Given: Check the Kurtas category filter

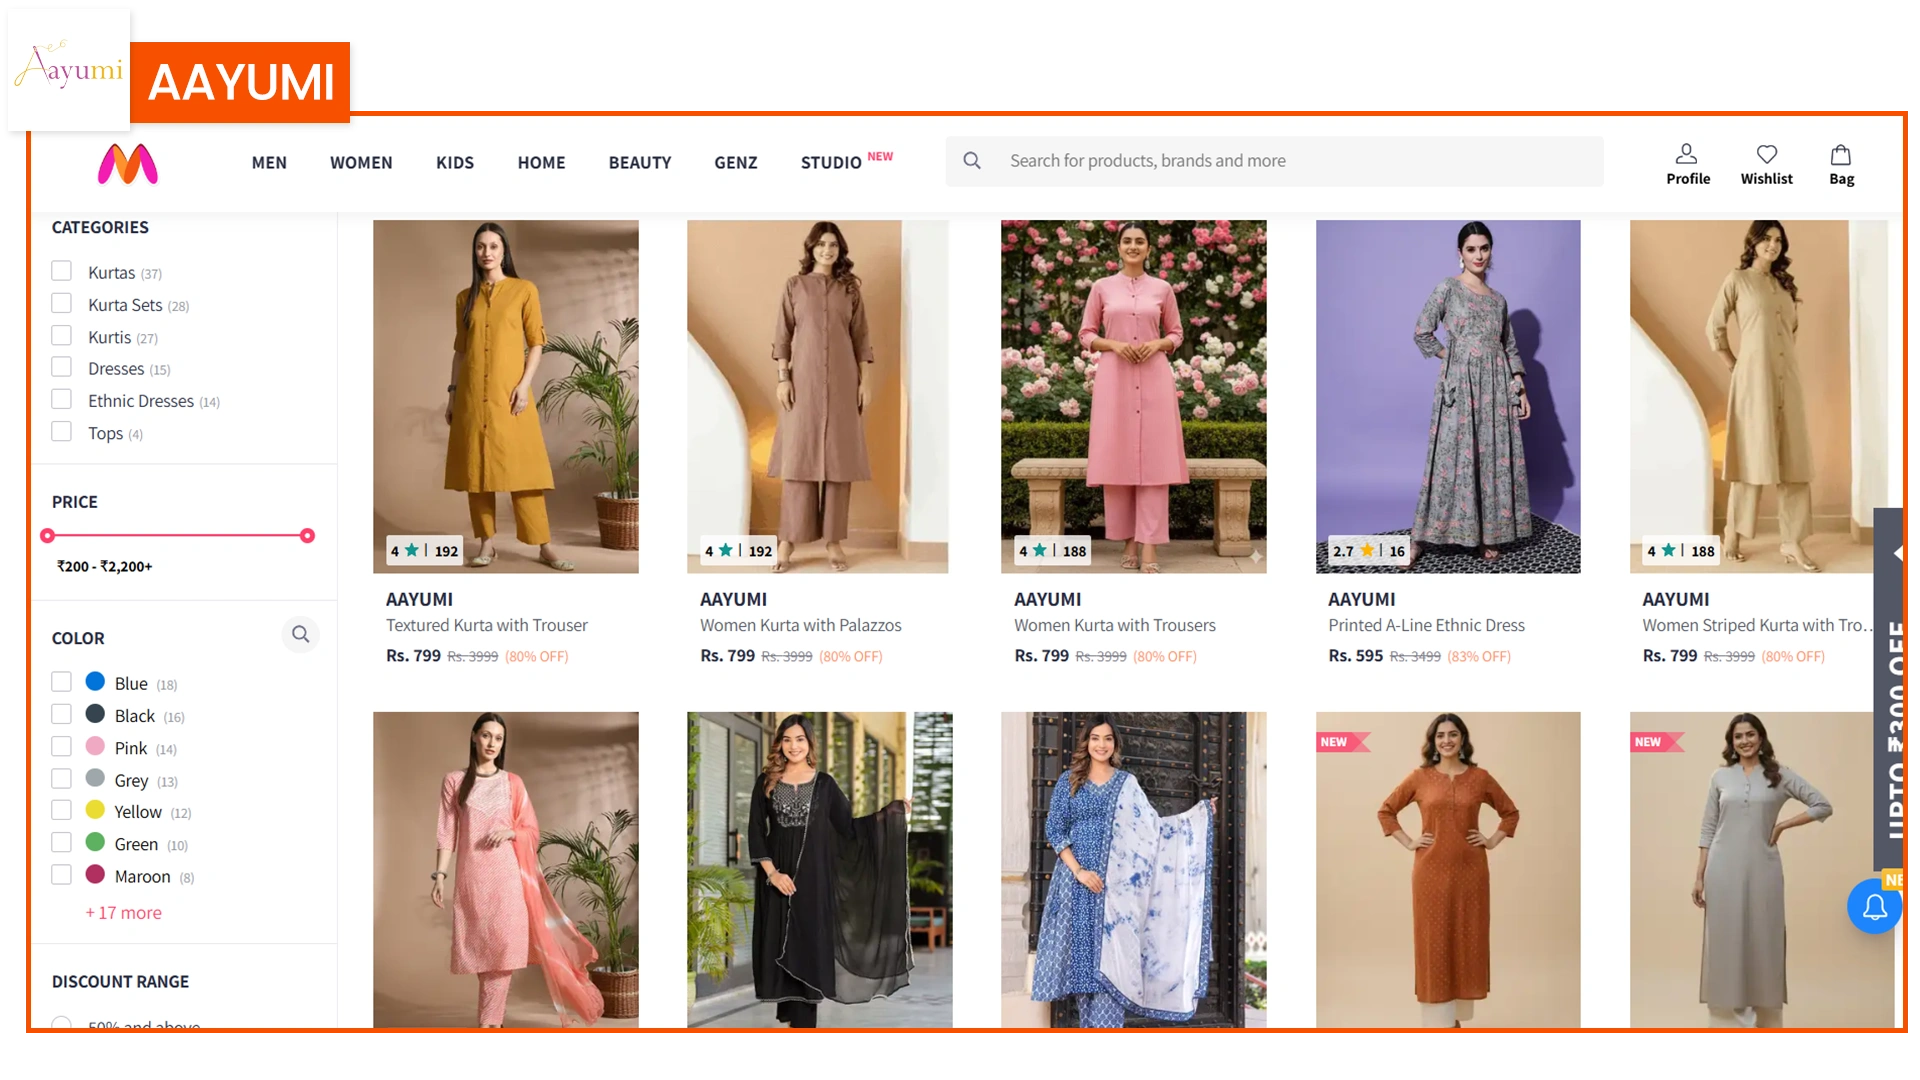Looking at the screenshot, I should coord(62,271).
